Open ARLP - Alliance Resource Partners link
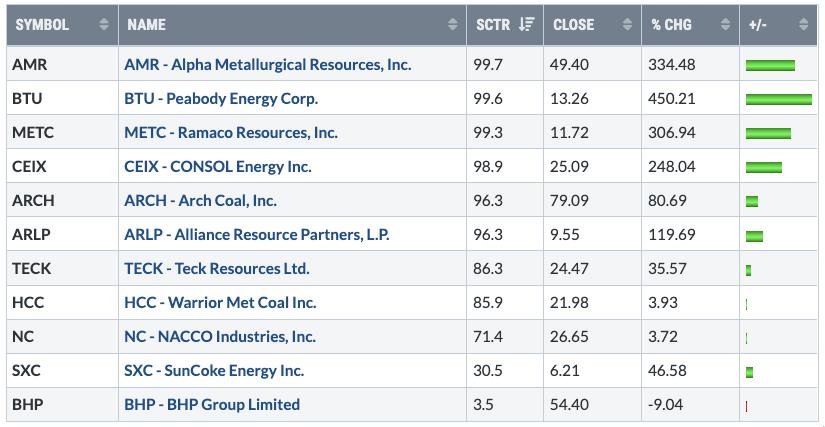This screenshot has width=825, height=427. (x=257, y=235)
